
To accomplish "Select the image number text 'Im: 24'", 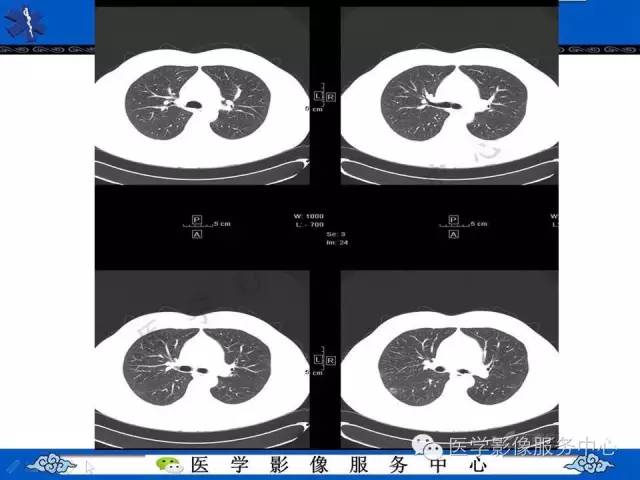I will click(x=337, y=242).
